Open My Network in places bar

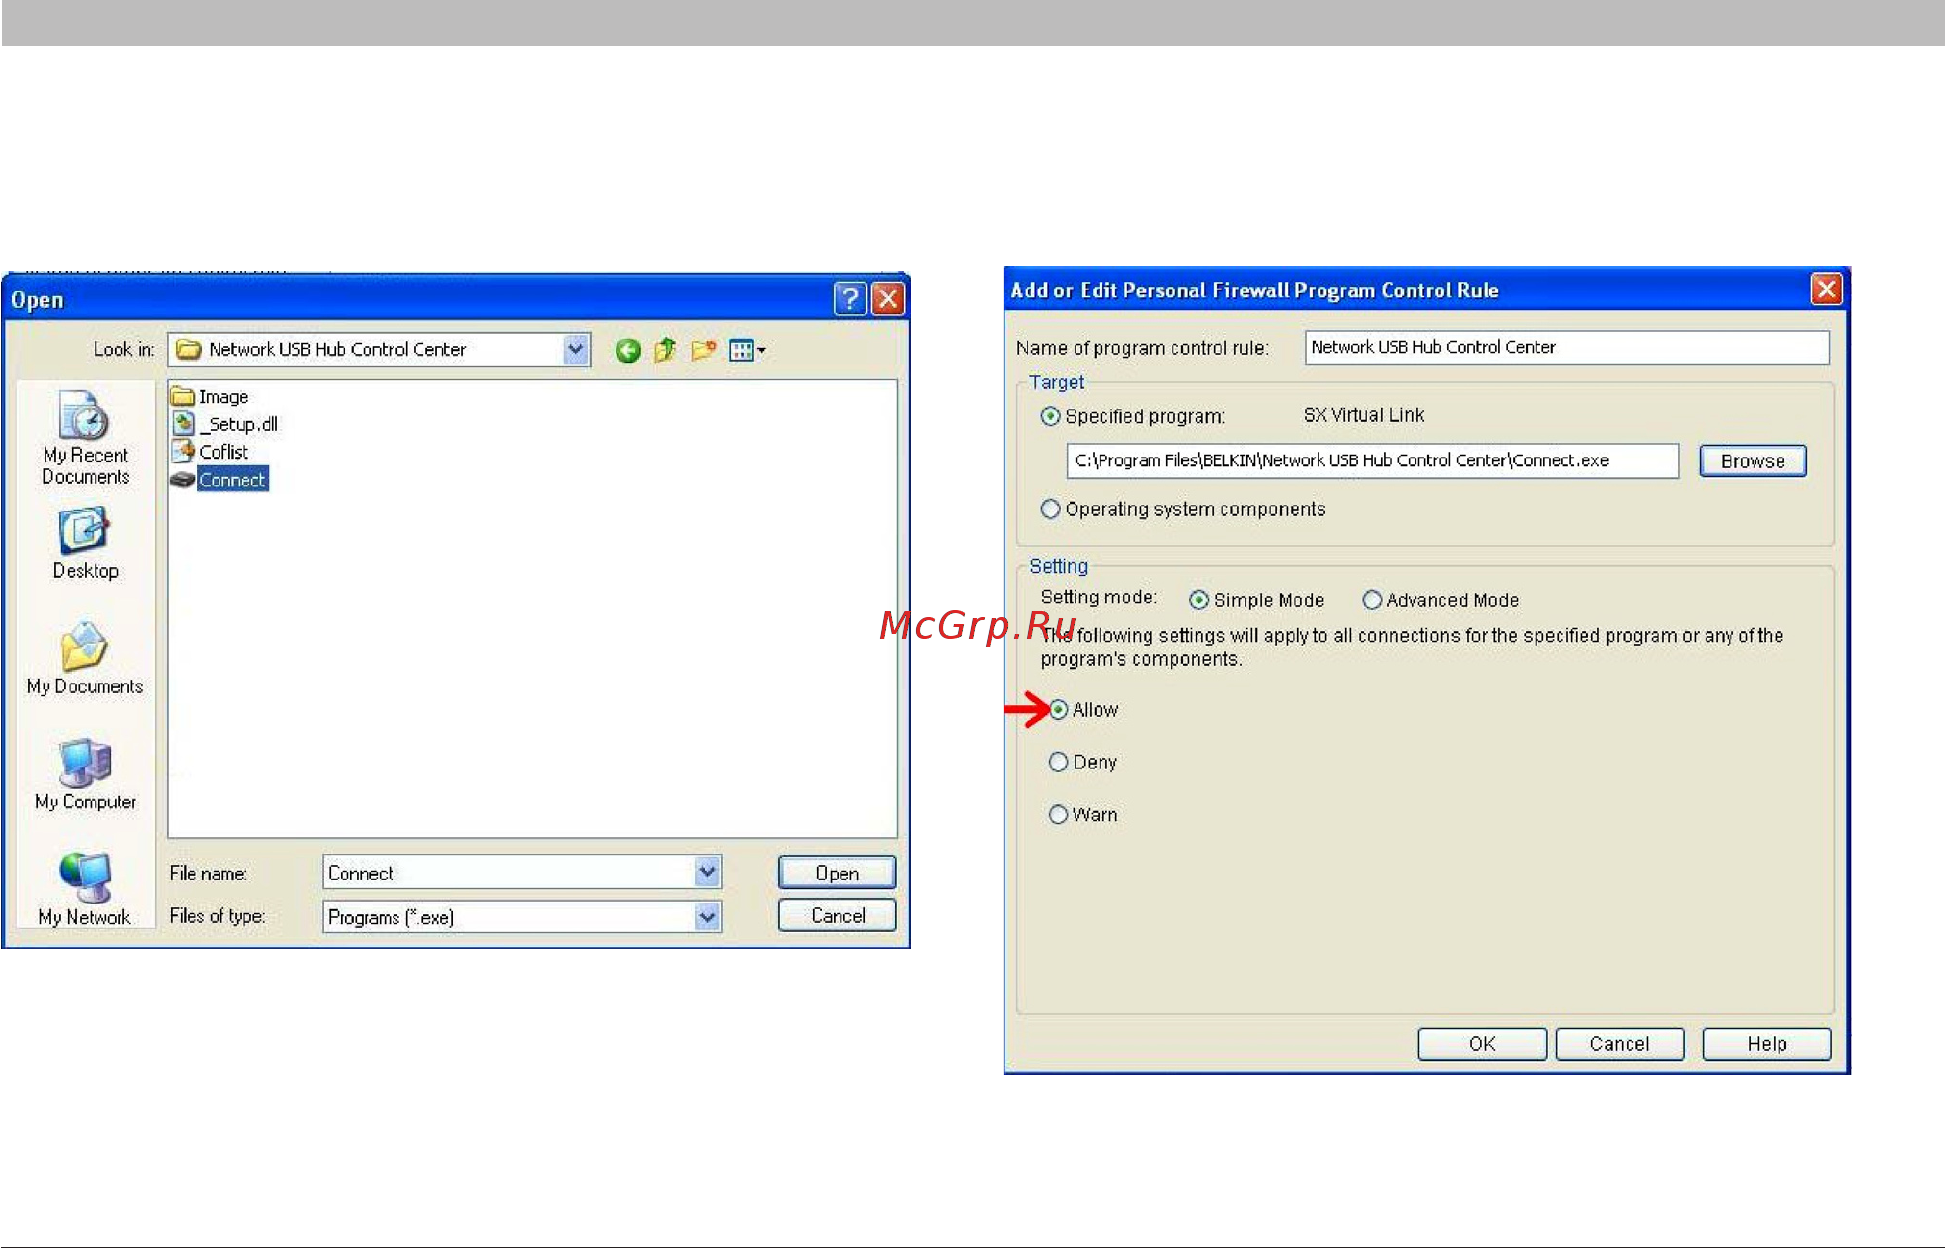85,889
